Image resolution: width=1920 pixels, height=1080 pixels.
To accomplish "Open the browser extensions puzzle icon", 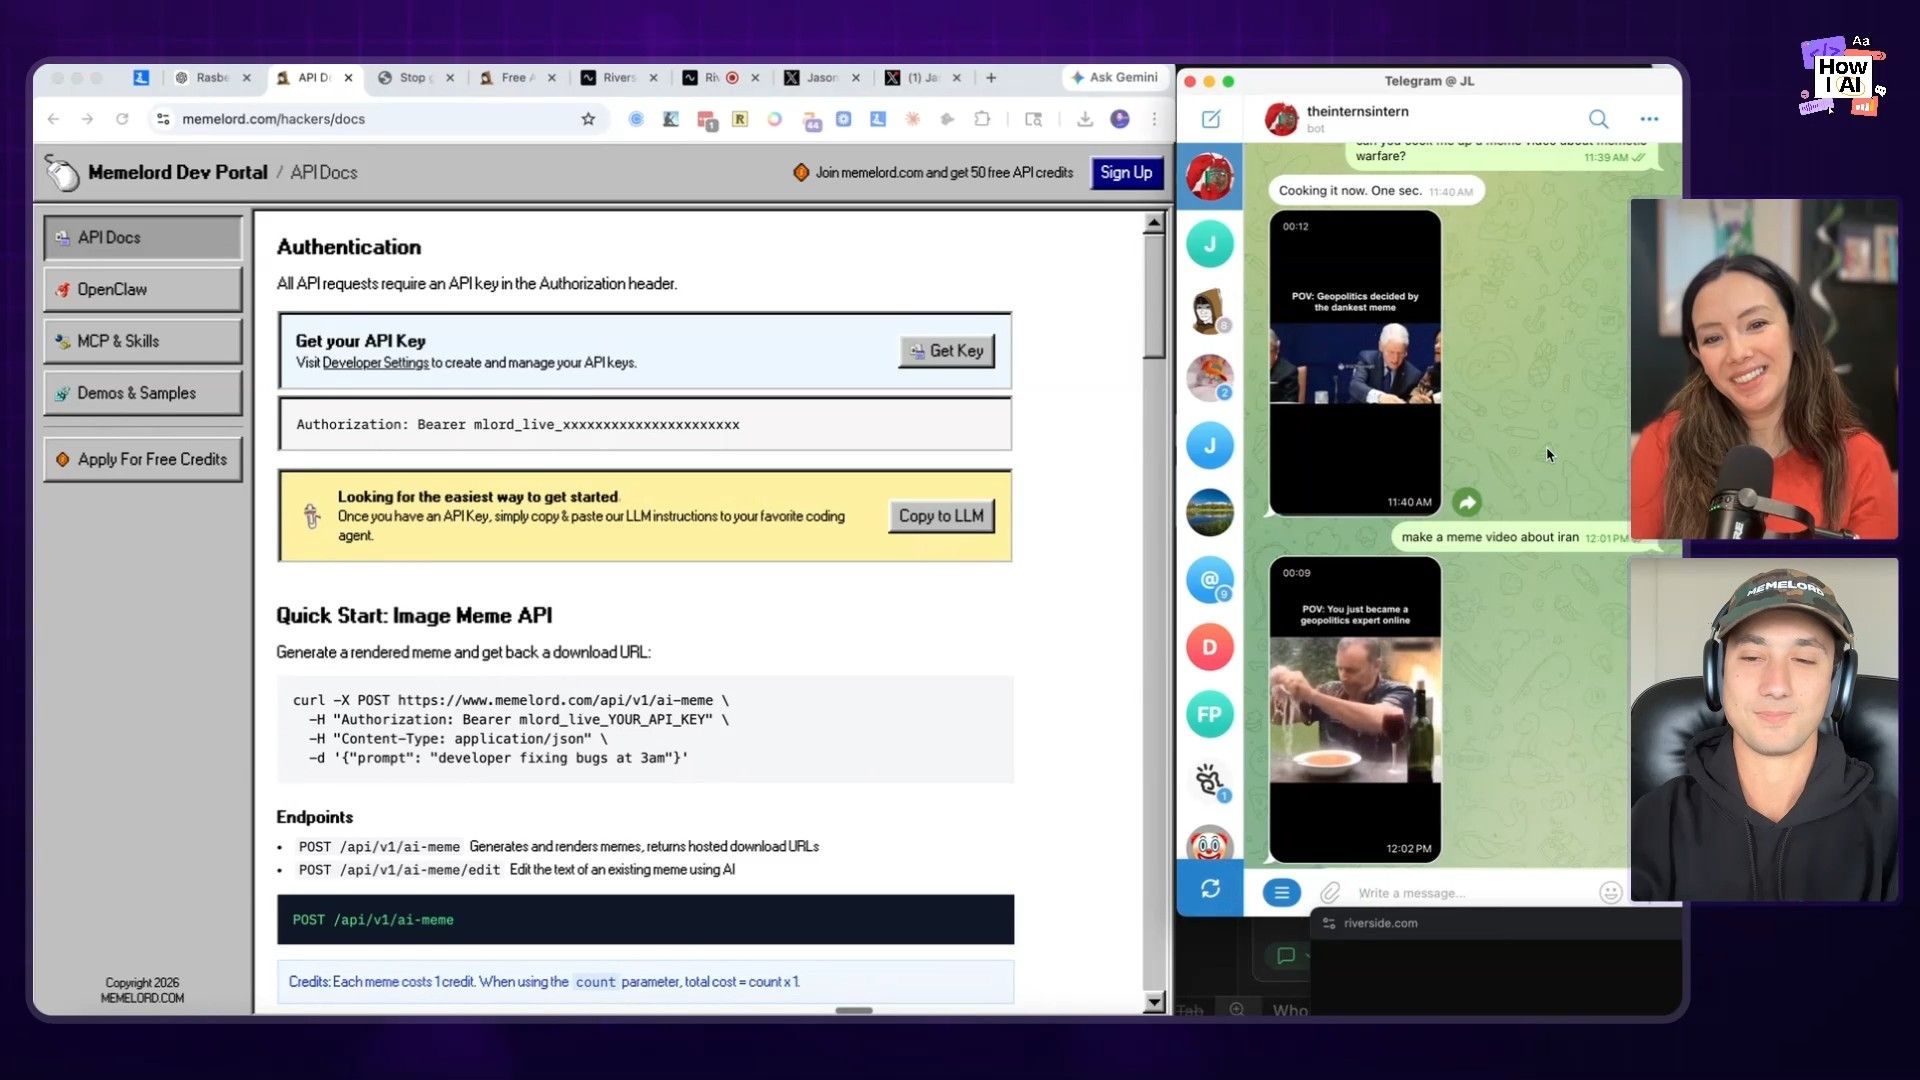I will click(982, 119).
